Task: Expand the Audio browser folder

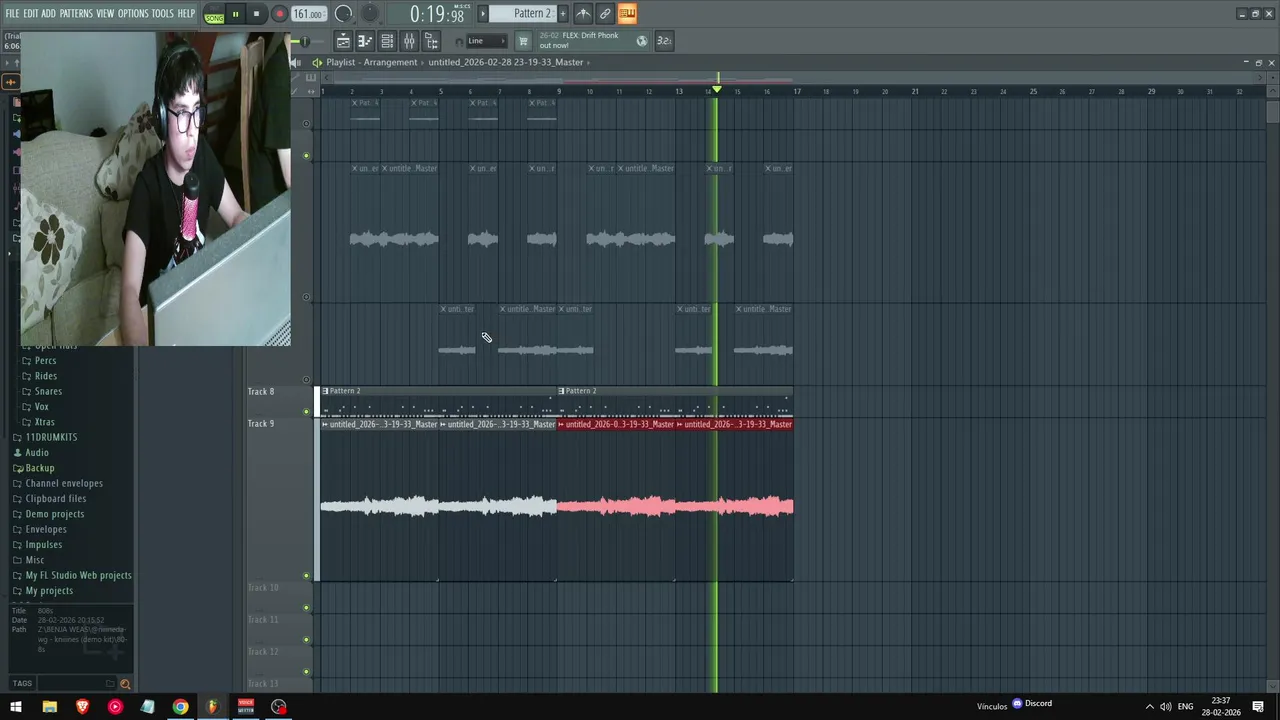Action: pos(37,453)
